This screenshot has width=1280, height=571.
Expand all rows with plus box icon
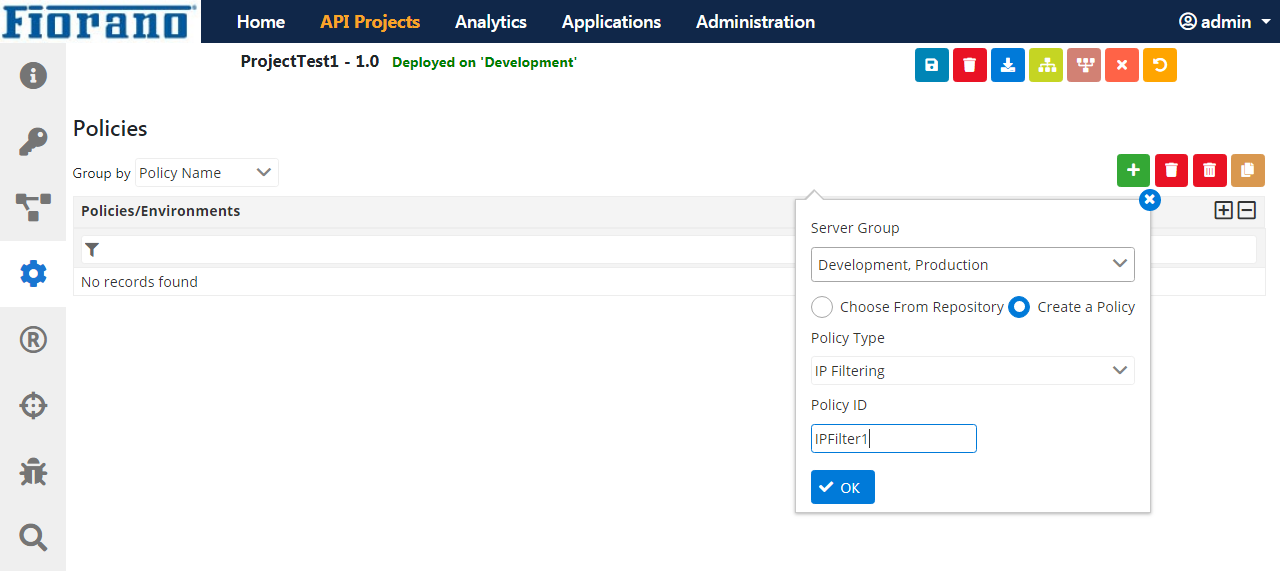pyautogui.click(x=1223, y=210)
